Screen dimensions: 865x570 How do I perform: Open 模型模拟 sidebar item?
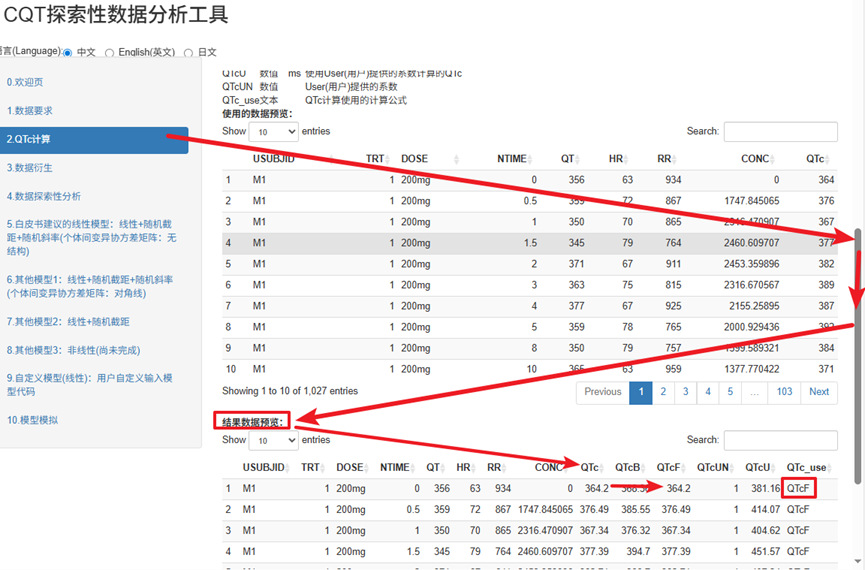tap(33, 420)
